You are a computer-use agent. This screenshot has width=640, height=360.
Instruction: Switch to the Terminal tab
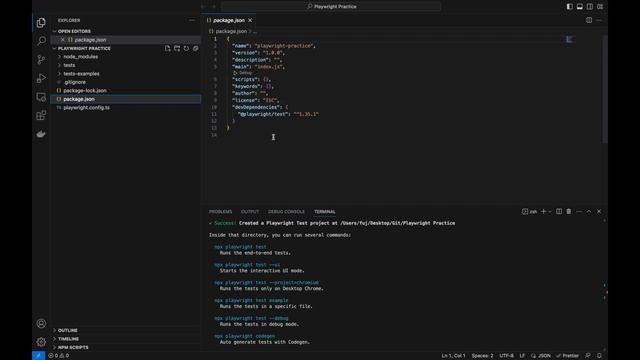click(x=324, y=211)
